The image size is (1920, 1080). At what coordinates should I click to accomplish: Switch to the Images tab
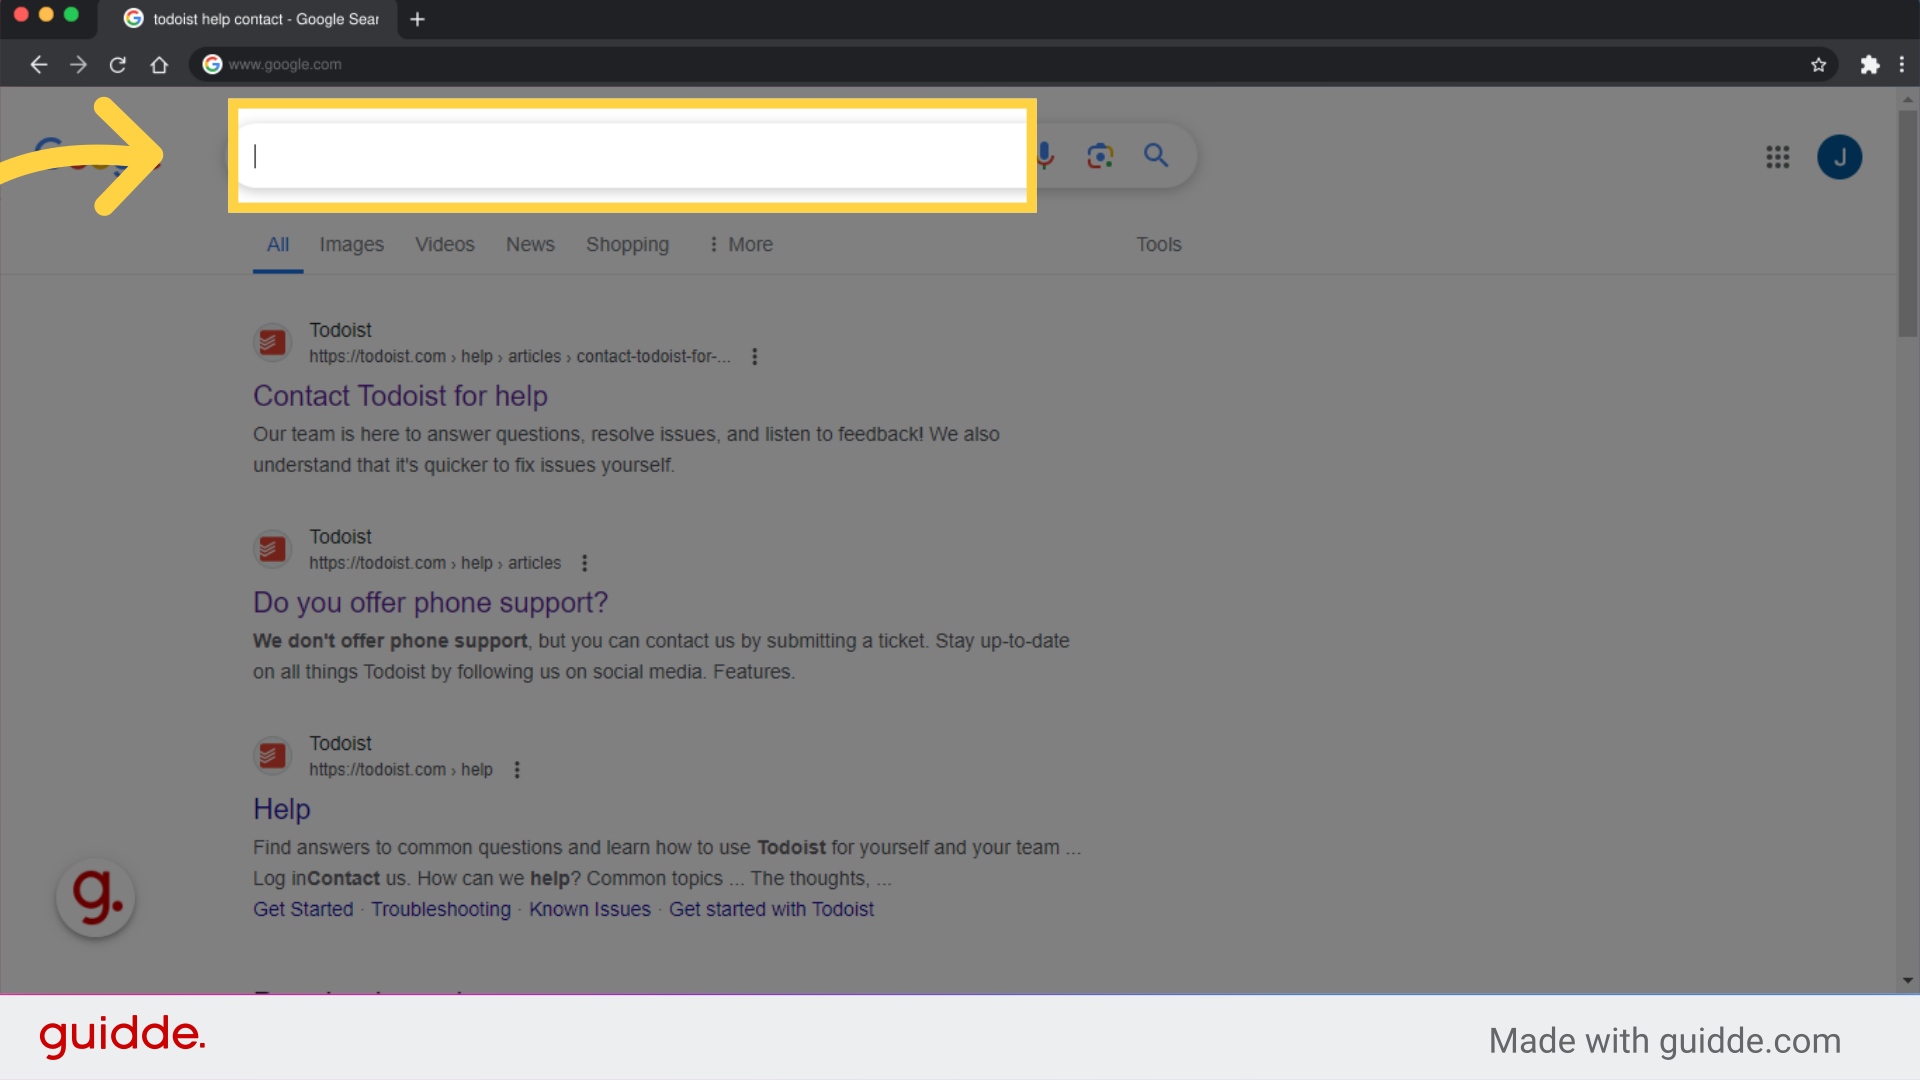point(351,244)
